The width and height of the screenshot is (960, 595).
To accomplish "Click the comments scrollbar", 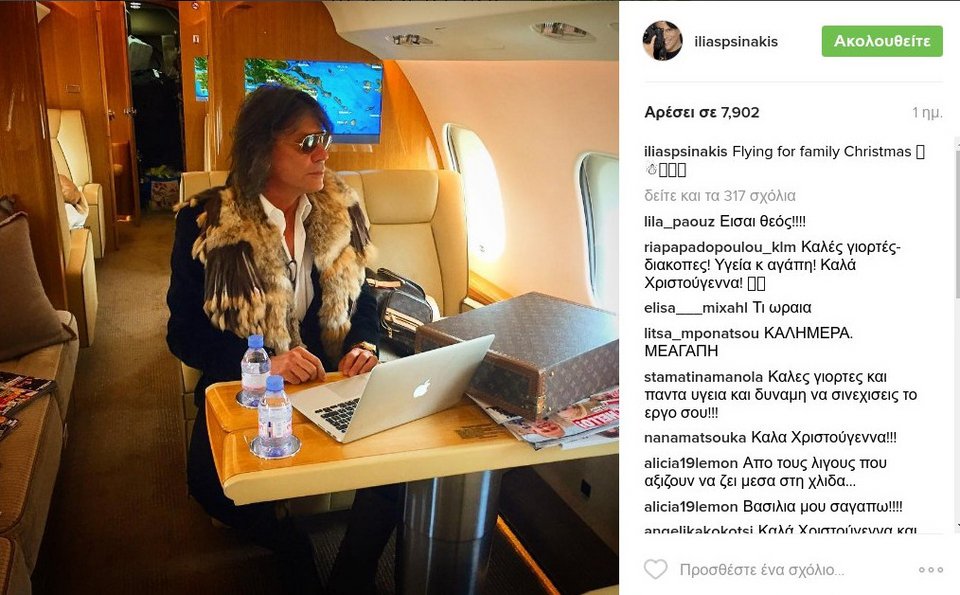I will tap(958, 334).
